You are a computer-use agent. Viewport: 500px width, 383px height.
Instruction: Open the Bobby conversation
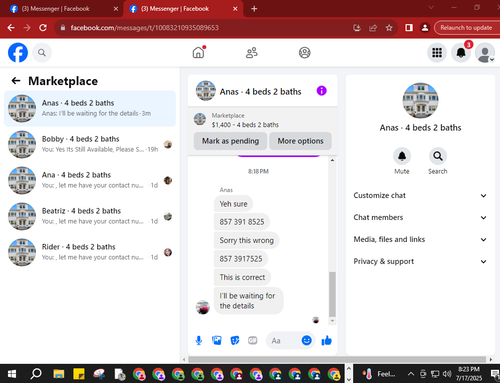coord(90,144)
